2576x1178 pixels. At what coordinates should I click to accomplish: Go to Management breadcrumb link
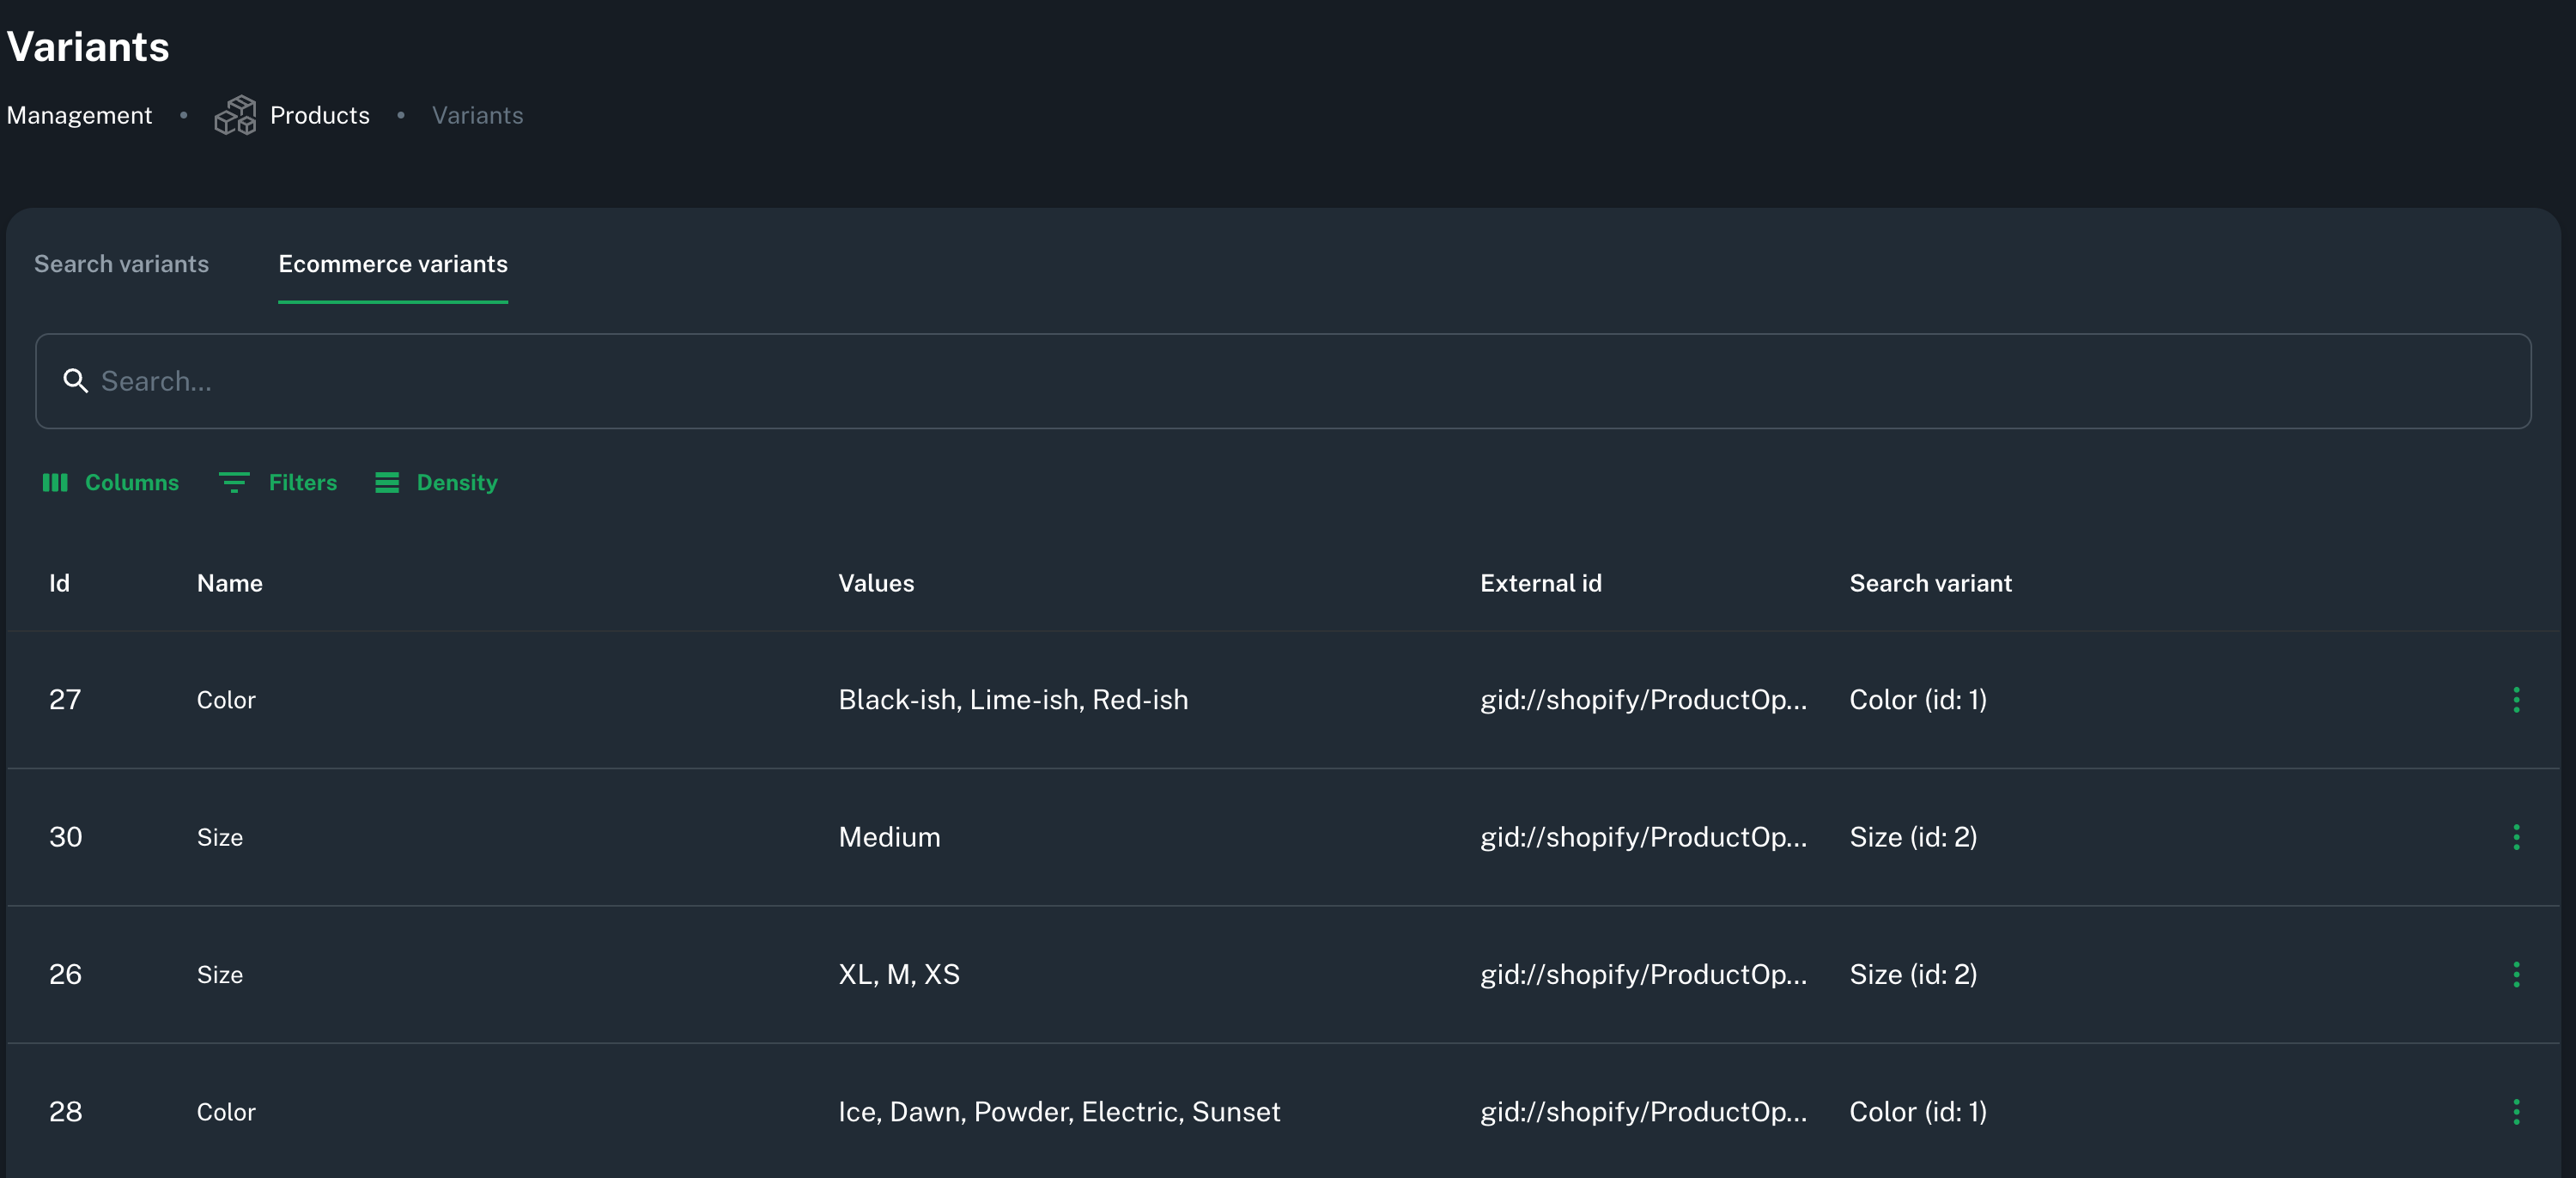click(x=79, y=116)
